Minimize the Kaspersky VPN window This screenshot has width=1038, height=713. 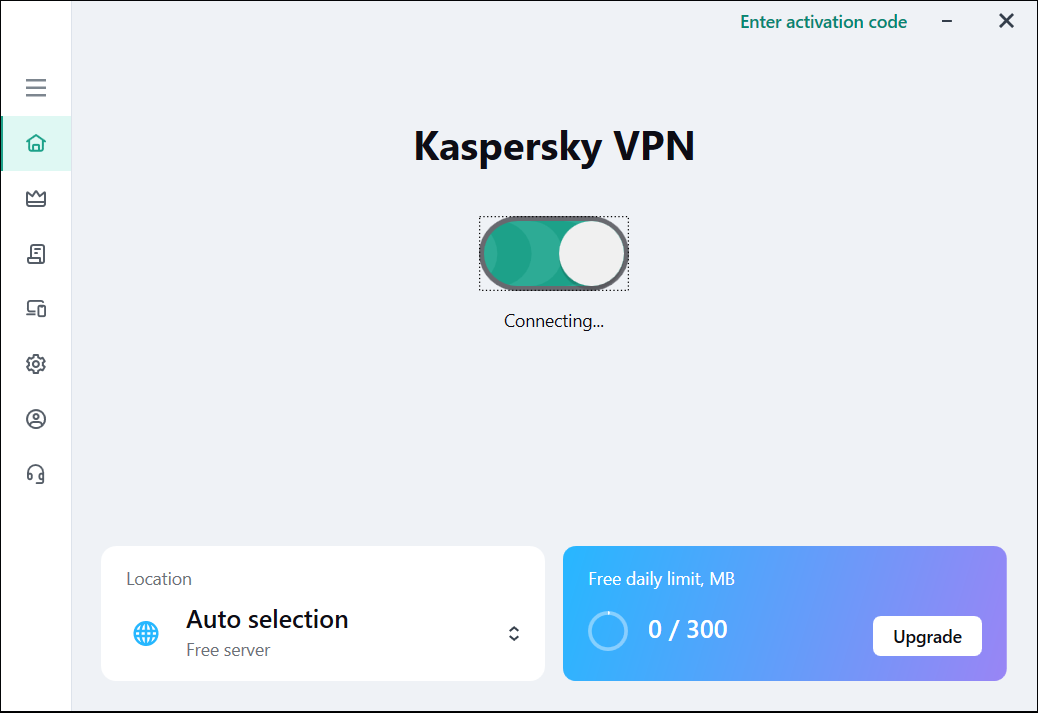click(x=946, y=22)
